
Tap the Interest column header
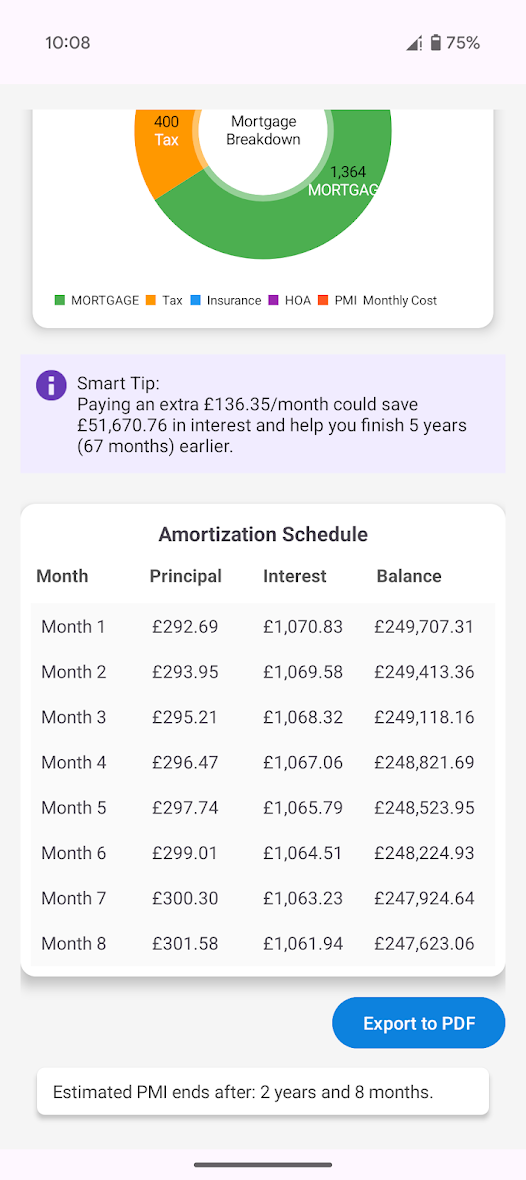coord(294,576)
